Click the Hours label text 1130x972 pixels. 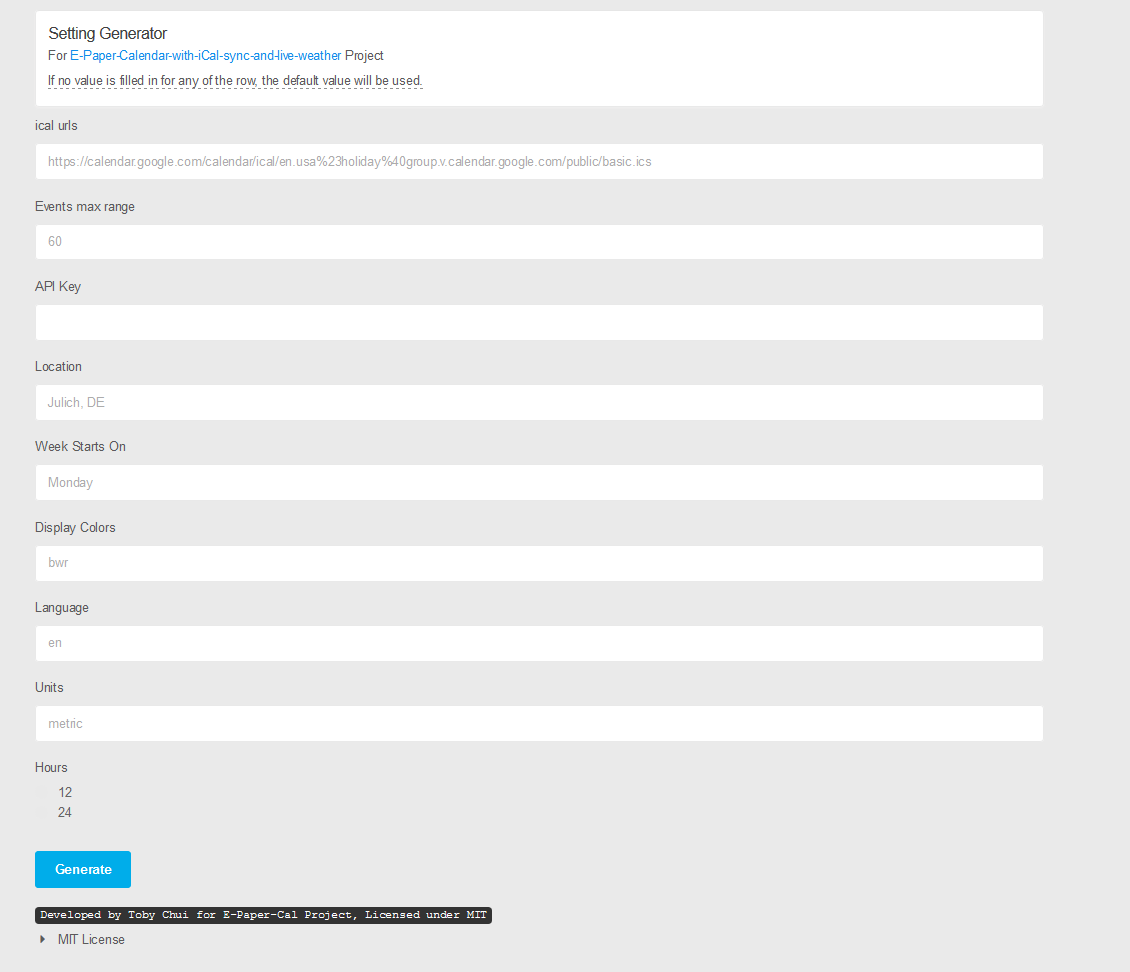click(51, 767)
